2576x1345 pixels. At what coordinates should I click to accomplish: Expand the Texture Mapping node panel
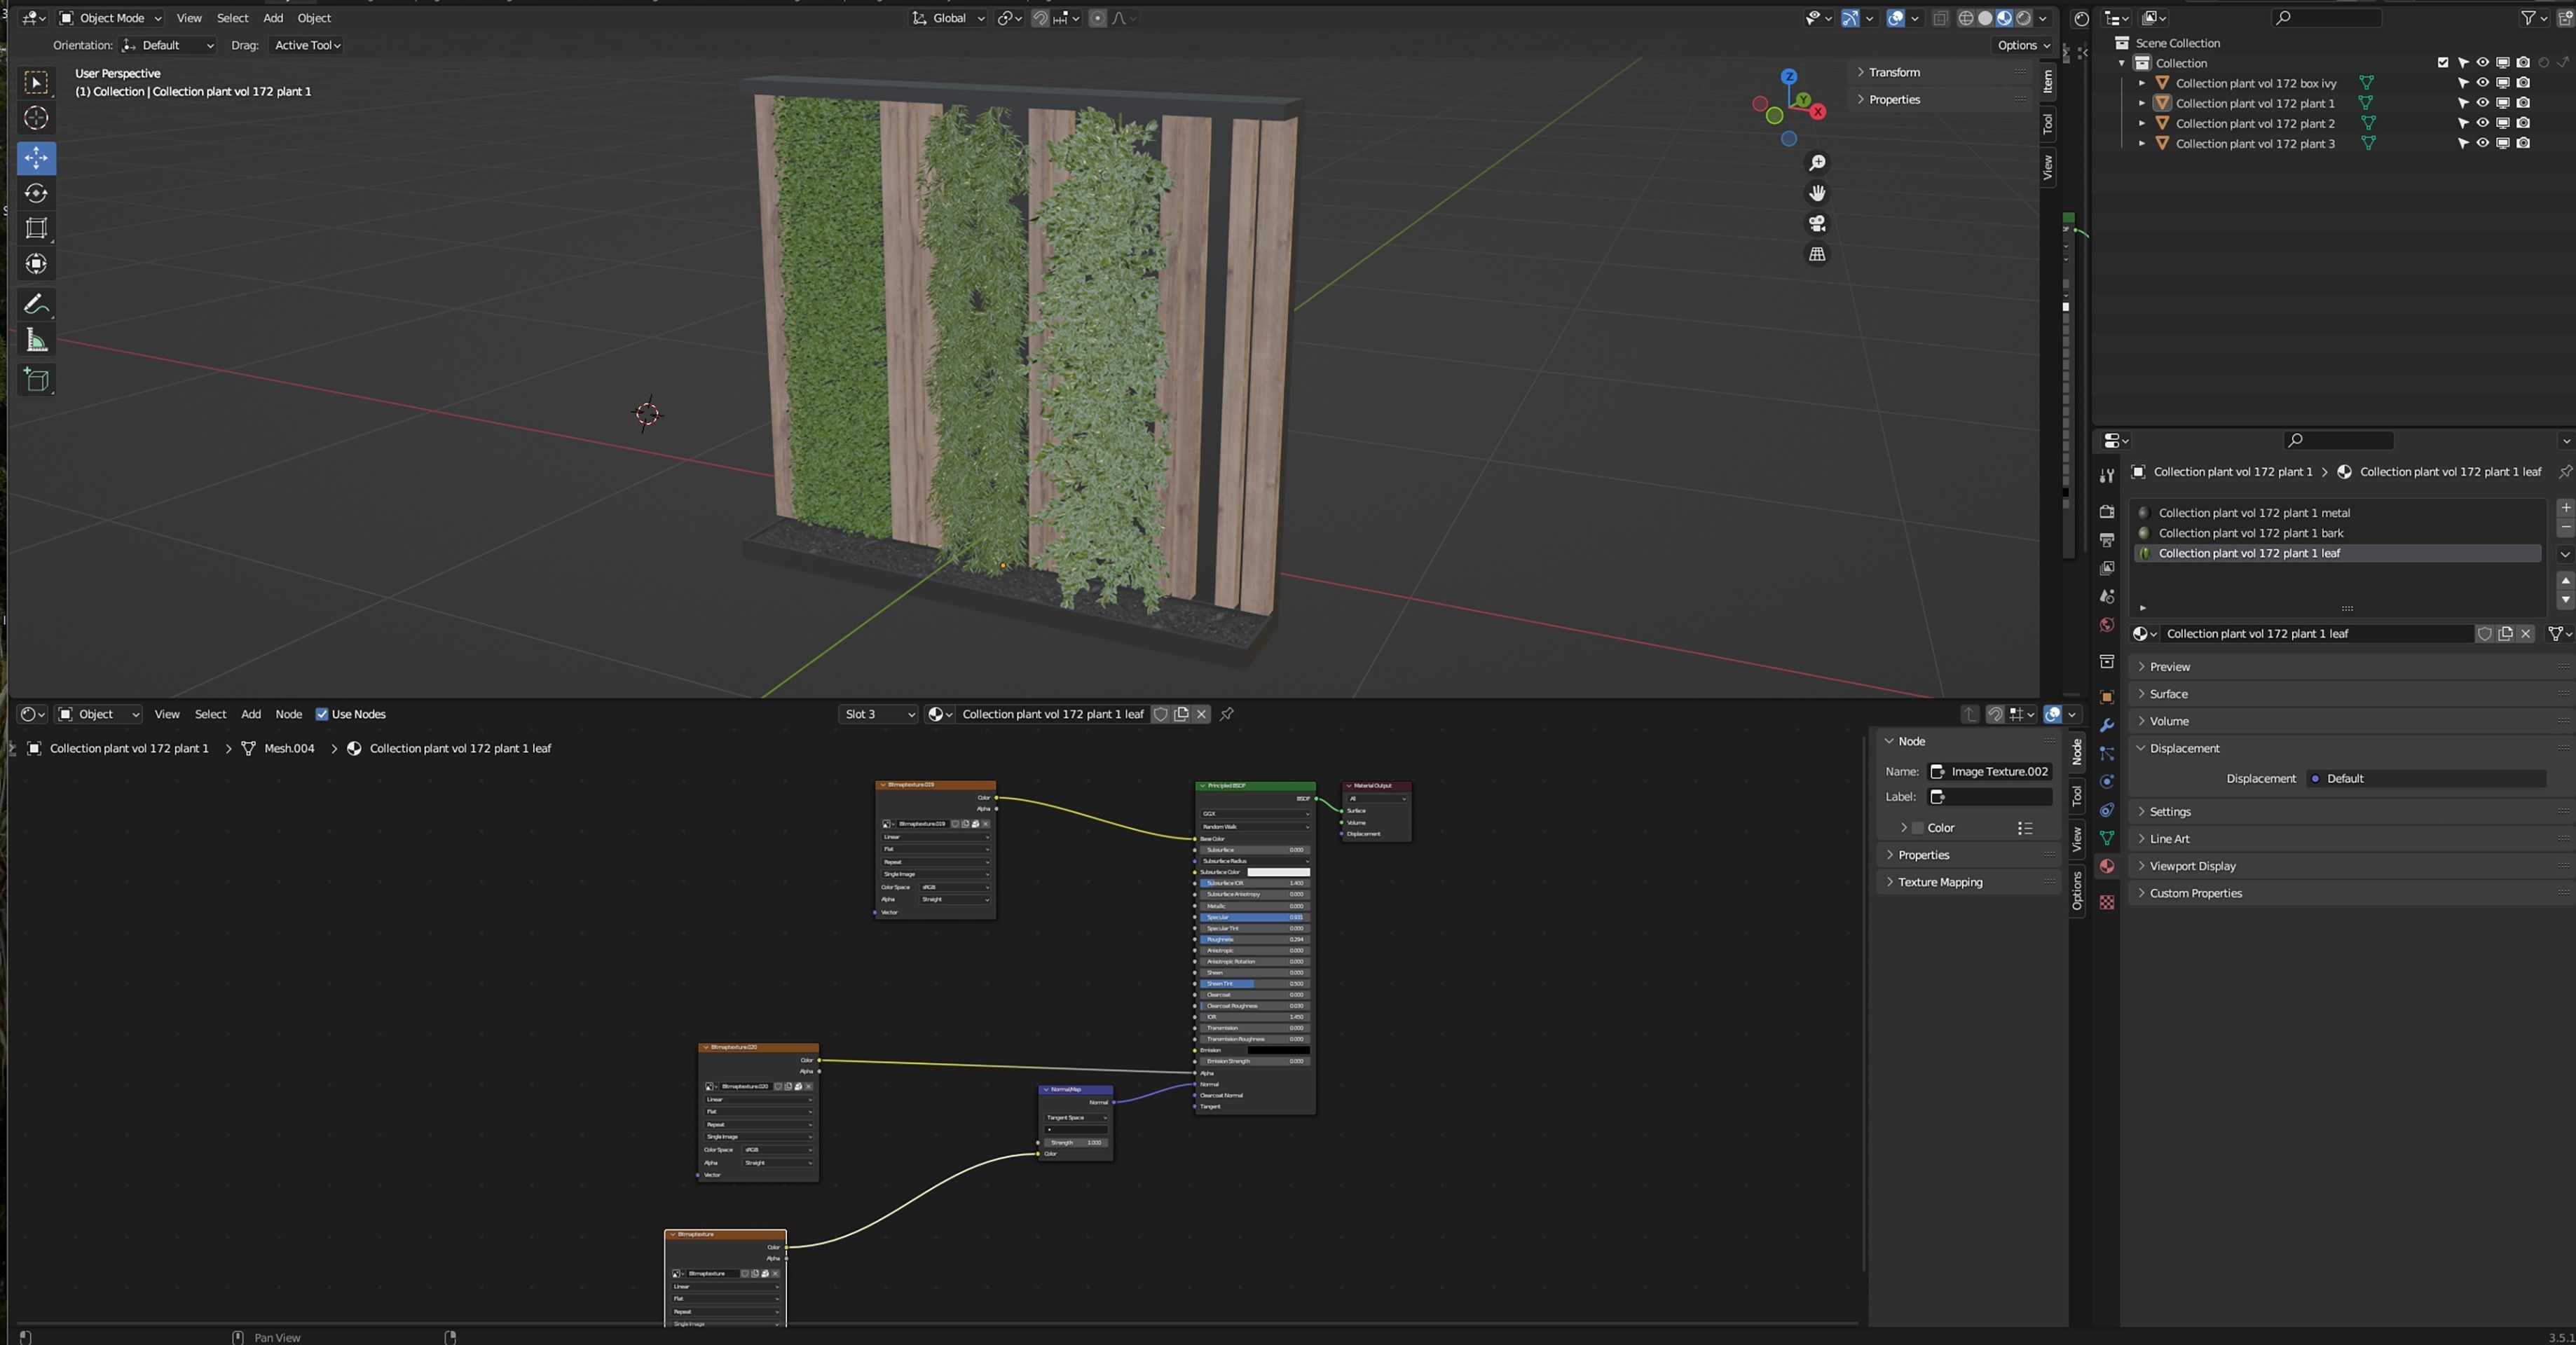point(1940,882)
